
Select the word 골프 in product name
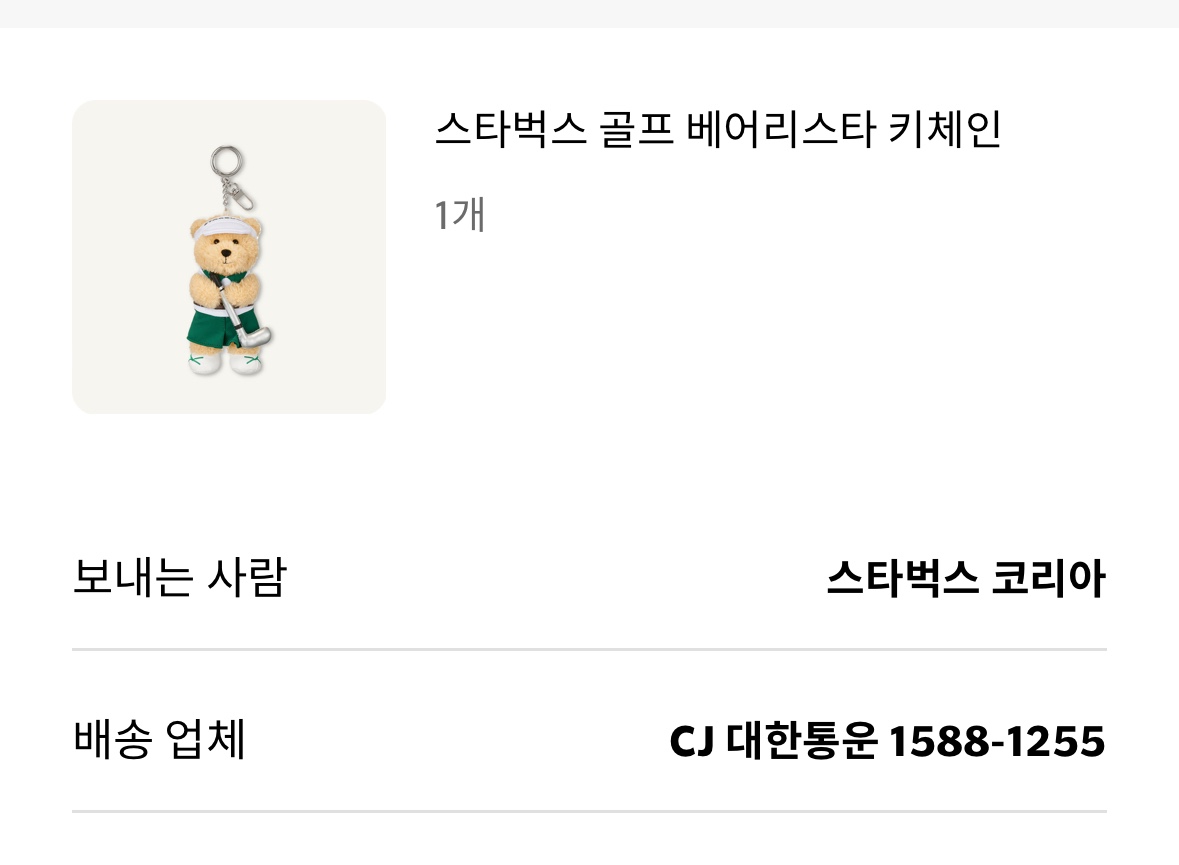click(x=636, y=129)
